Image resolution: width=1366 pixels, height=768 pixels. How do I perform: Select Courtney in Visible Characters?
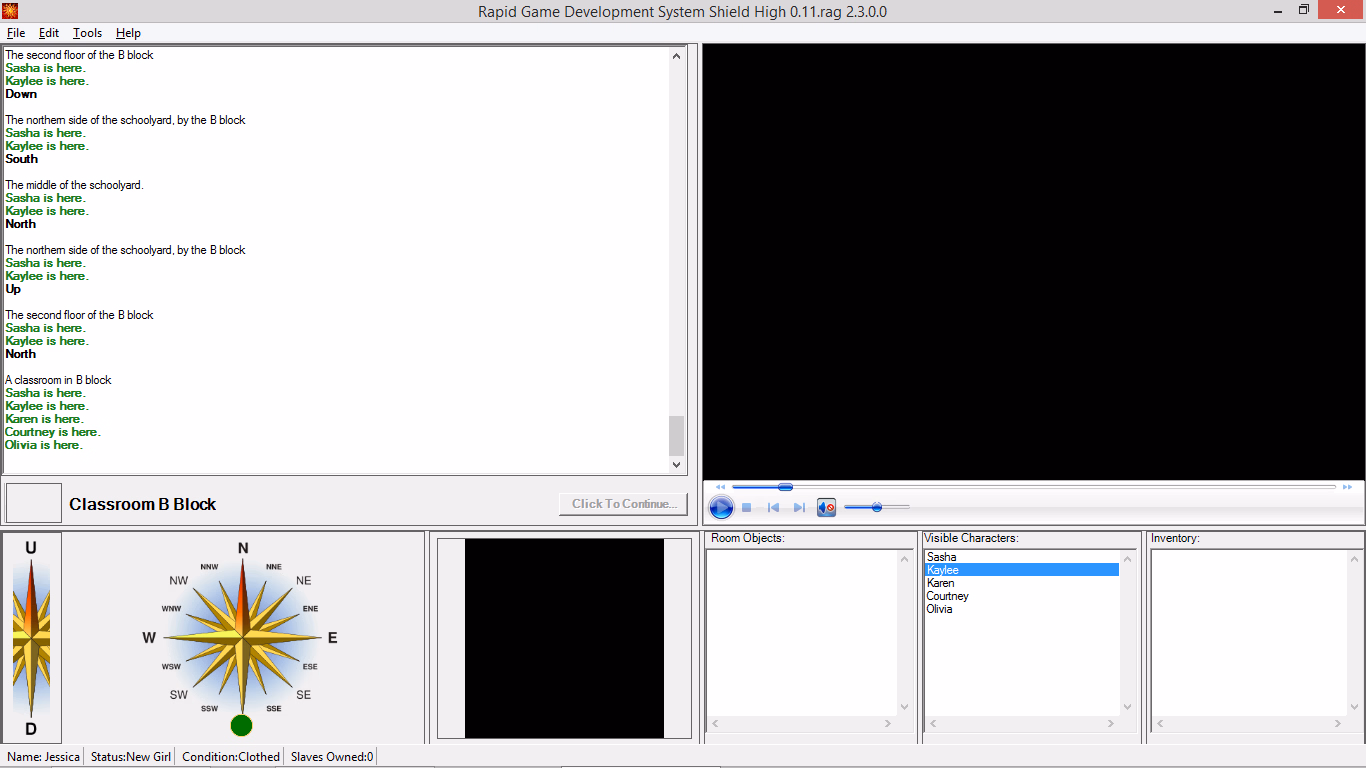click(1021, 596)
